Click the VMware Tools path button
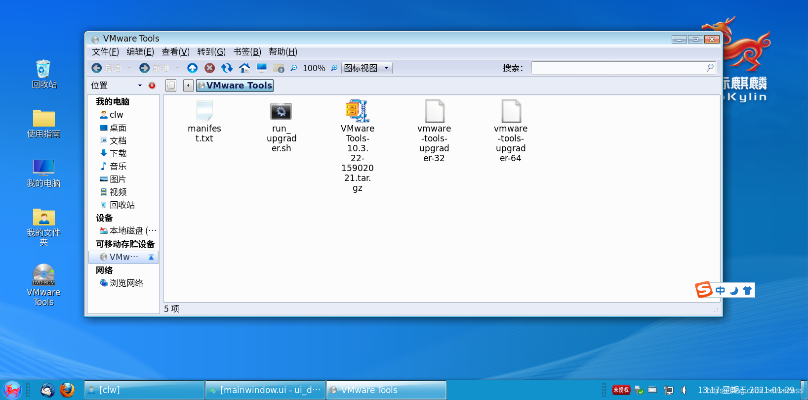This screenshot has width=808, height=400. pos(235,86)
